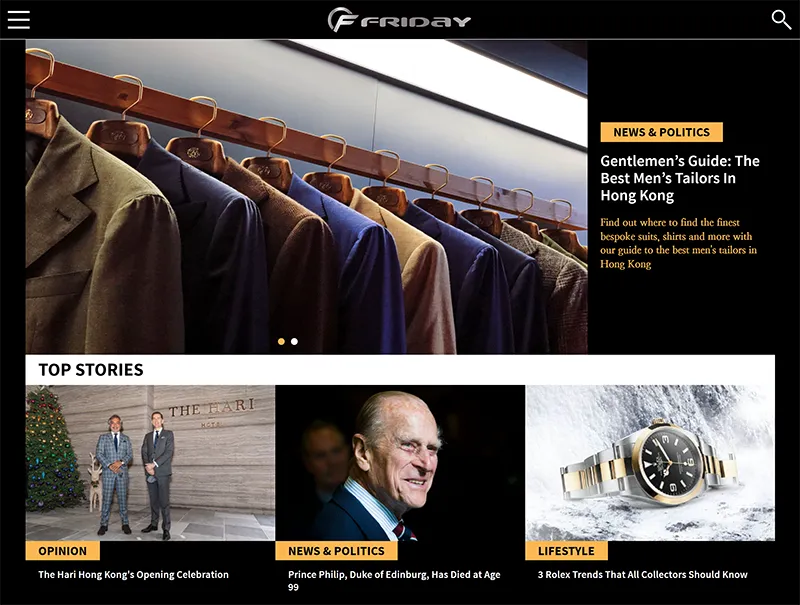Open The Hari hotel photo thumbnail
Screen dimensions: 800x605
150,463
